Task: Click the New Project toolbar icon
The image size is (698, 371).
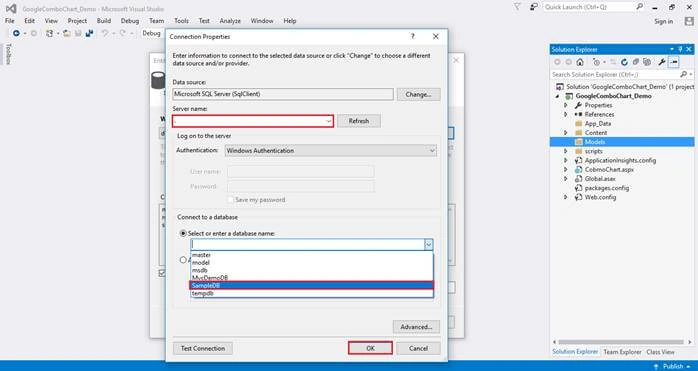Action: (x=49, y=33)
